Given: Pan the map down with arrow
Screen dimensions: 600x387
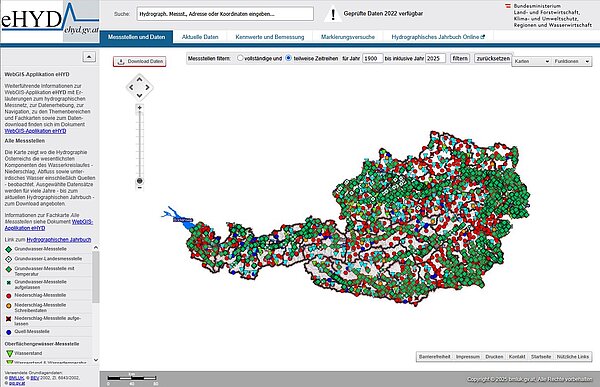Looking at the screenshot, I should coord(139,95).
